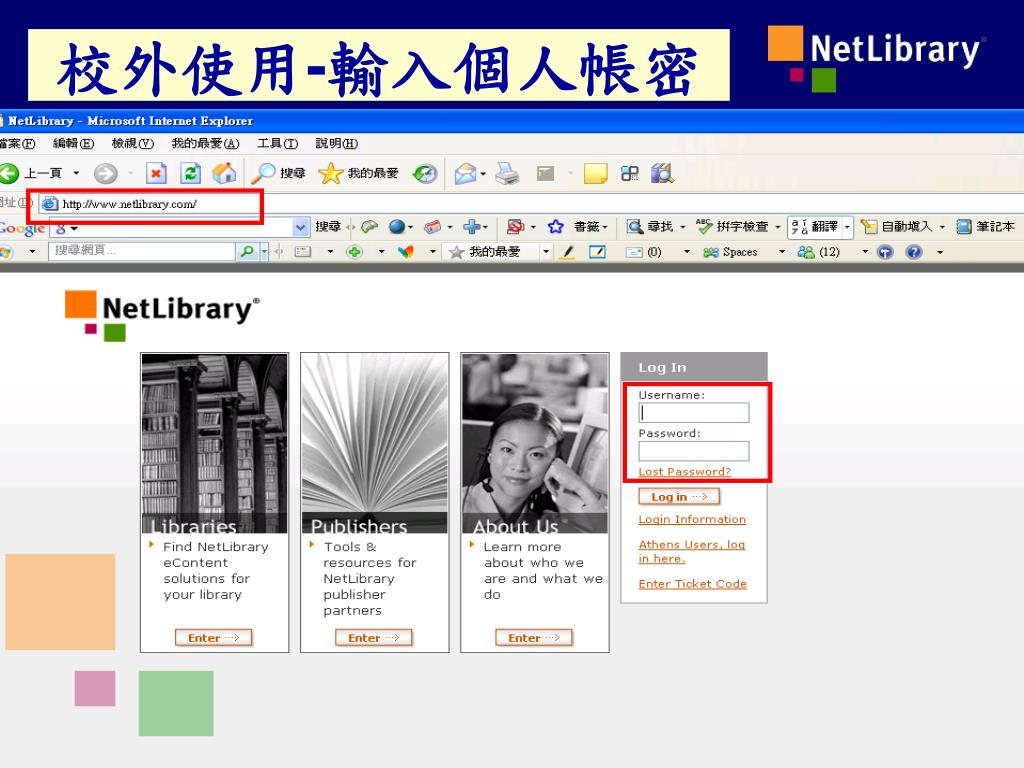Expand the 我的最愛 dropdown in Live toolbar

[546, 252]
